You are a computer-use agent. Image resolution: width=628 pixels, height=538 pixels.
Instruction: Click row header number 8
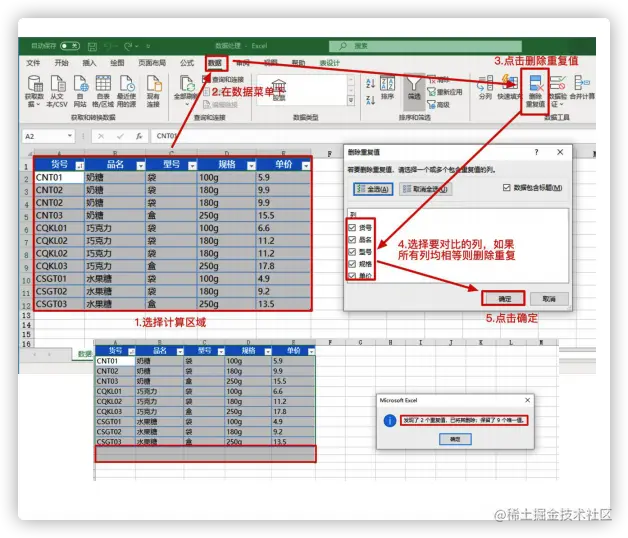(x=26, y=254)
